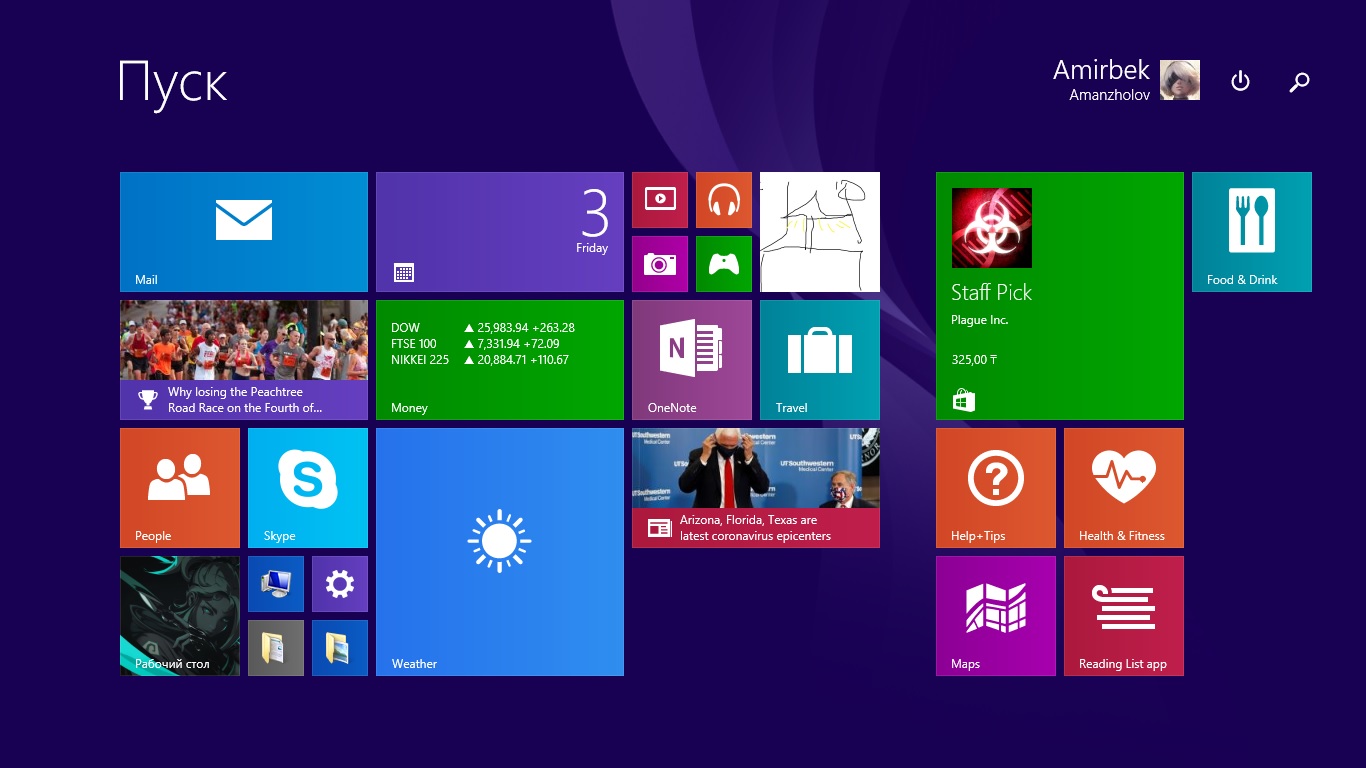Screen dimensions: 1366x768
Task: Open the Reading List app tile
Action: point(1124,616)
